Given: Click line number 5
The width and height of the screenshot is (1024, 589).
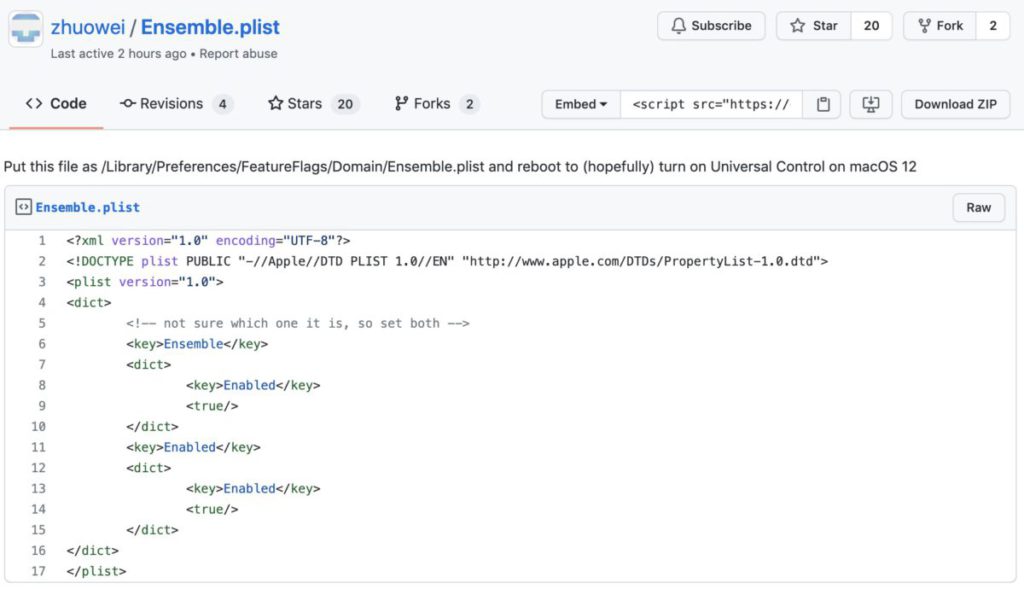Looking at the screenshot, I should pyautogui.click(x=42, y=323).
